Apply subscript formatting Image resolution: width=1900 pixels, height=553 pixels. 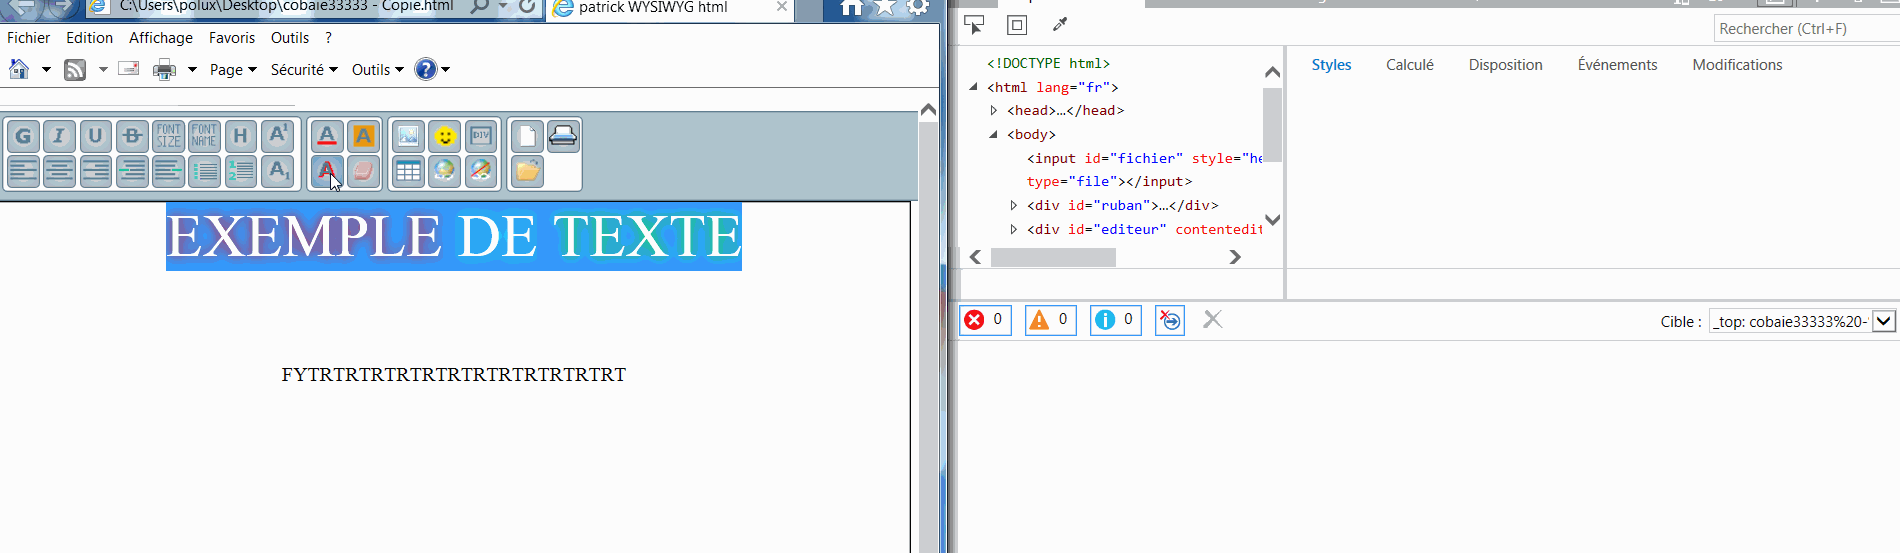point(277,171)
